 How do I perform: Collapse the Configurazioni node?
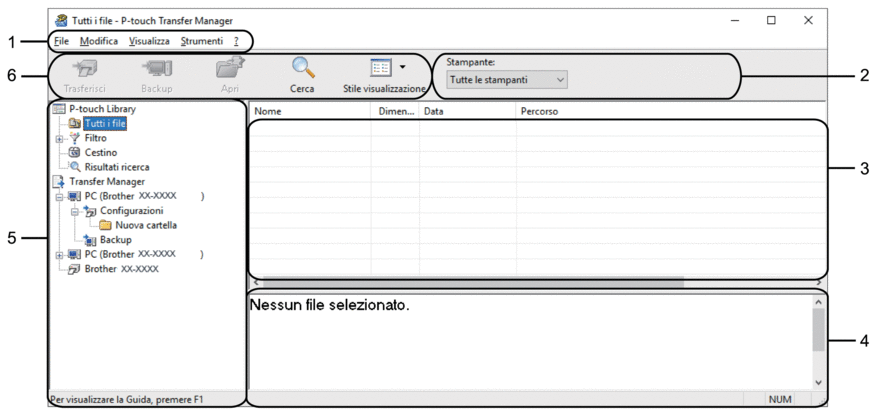(74, 211)
